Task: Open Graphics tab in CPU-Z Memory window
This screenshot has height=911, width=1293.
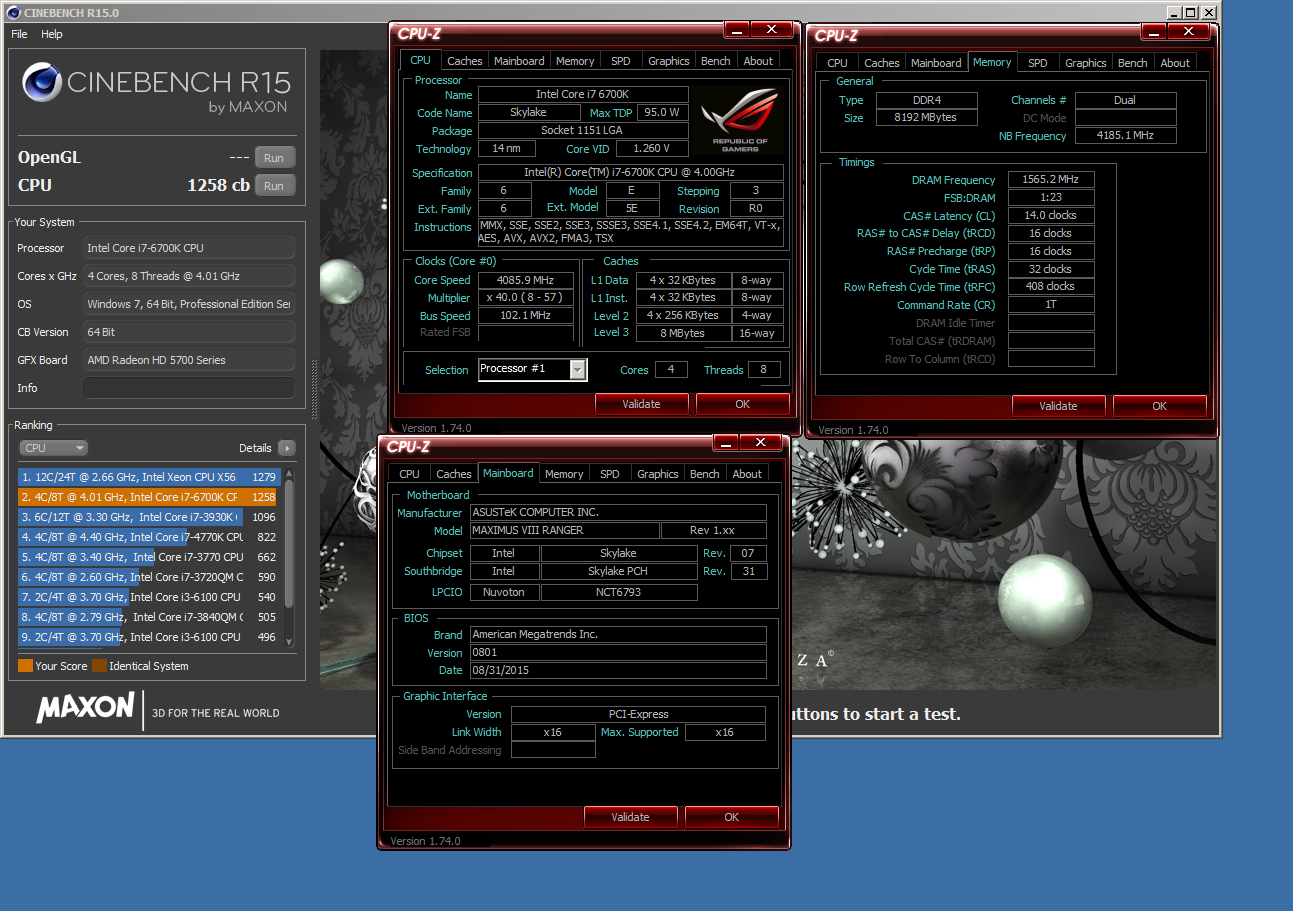Action: coord(1086,63)
